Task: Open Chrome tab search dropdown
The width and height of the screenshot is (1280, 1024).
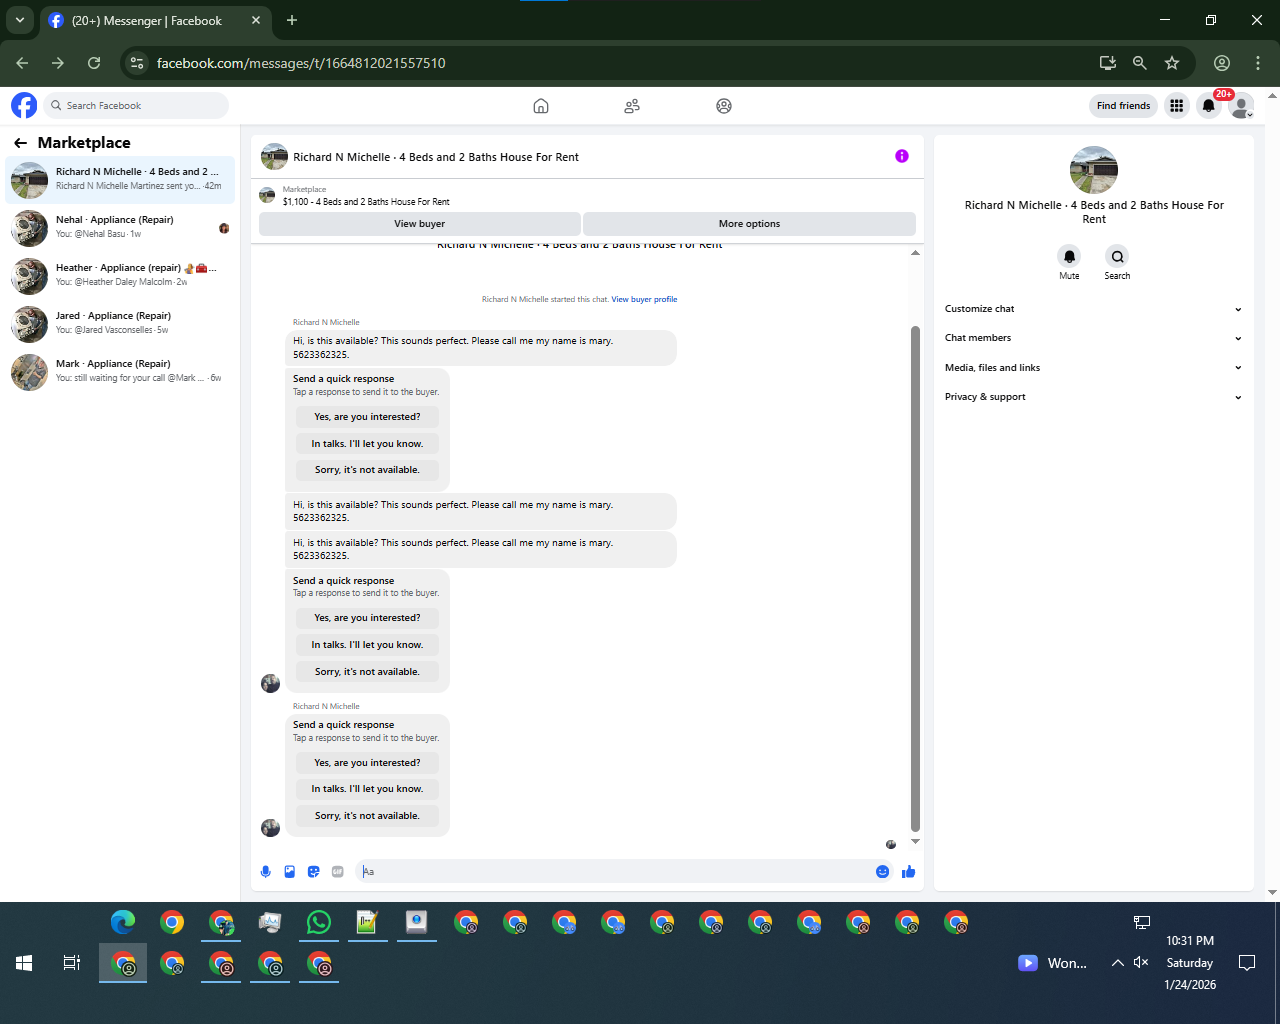Action: 20,20
